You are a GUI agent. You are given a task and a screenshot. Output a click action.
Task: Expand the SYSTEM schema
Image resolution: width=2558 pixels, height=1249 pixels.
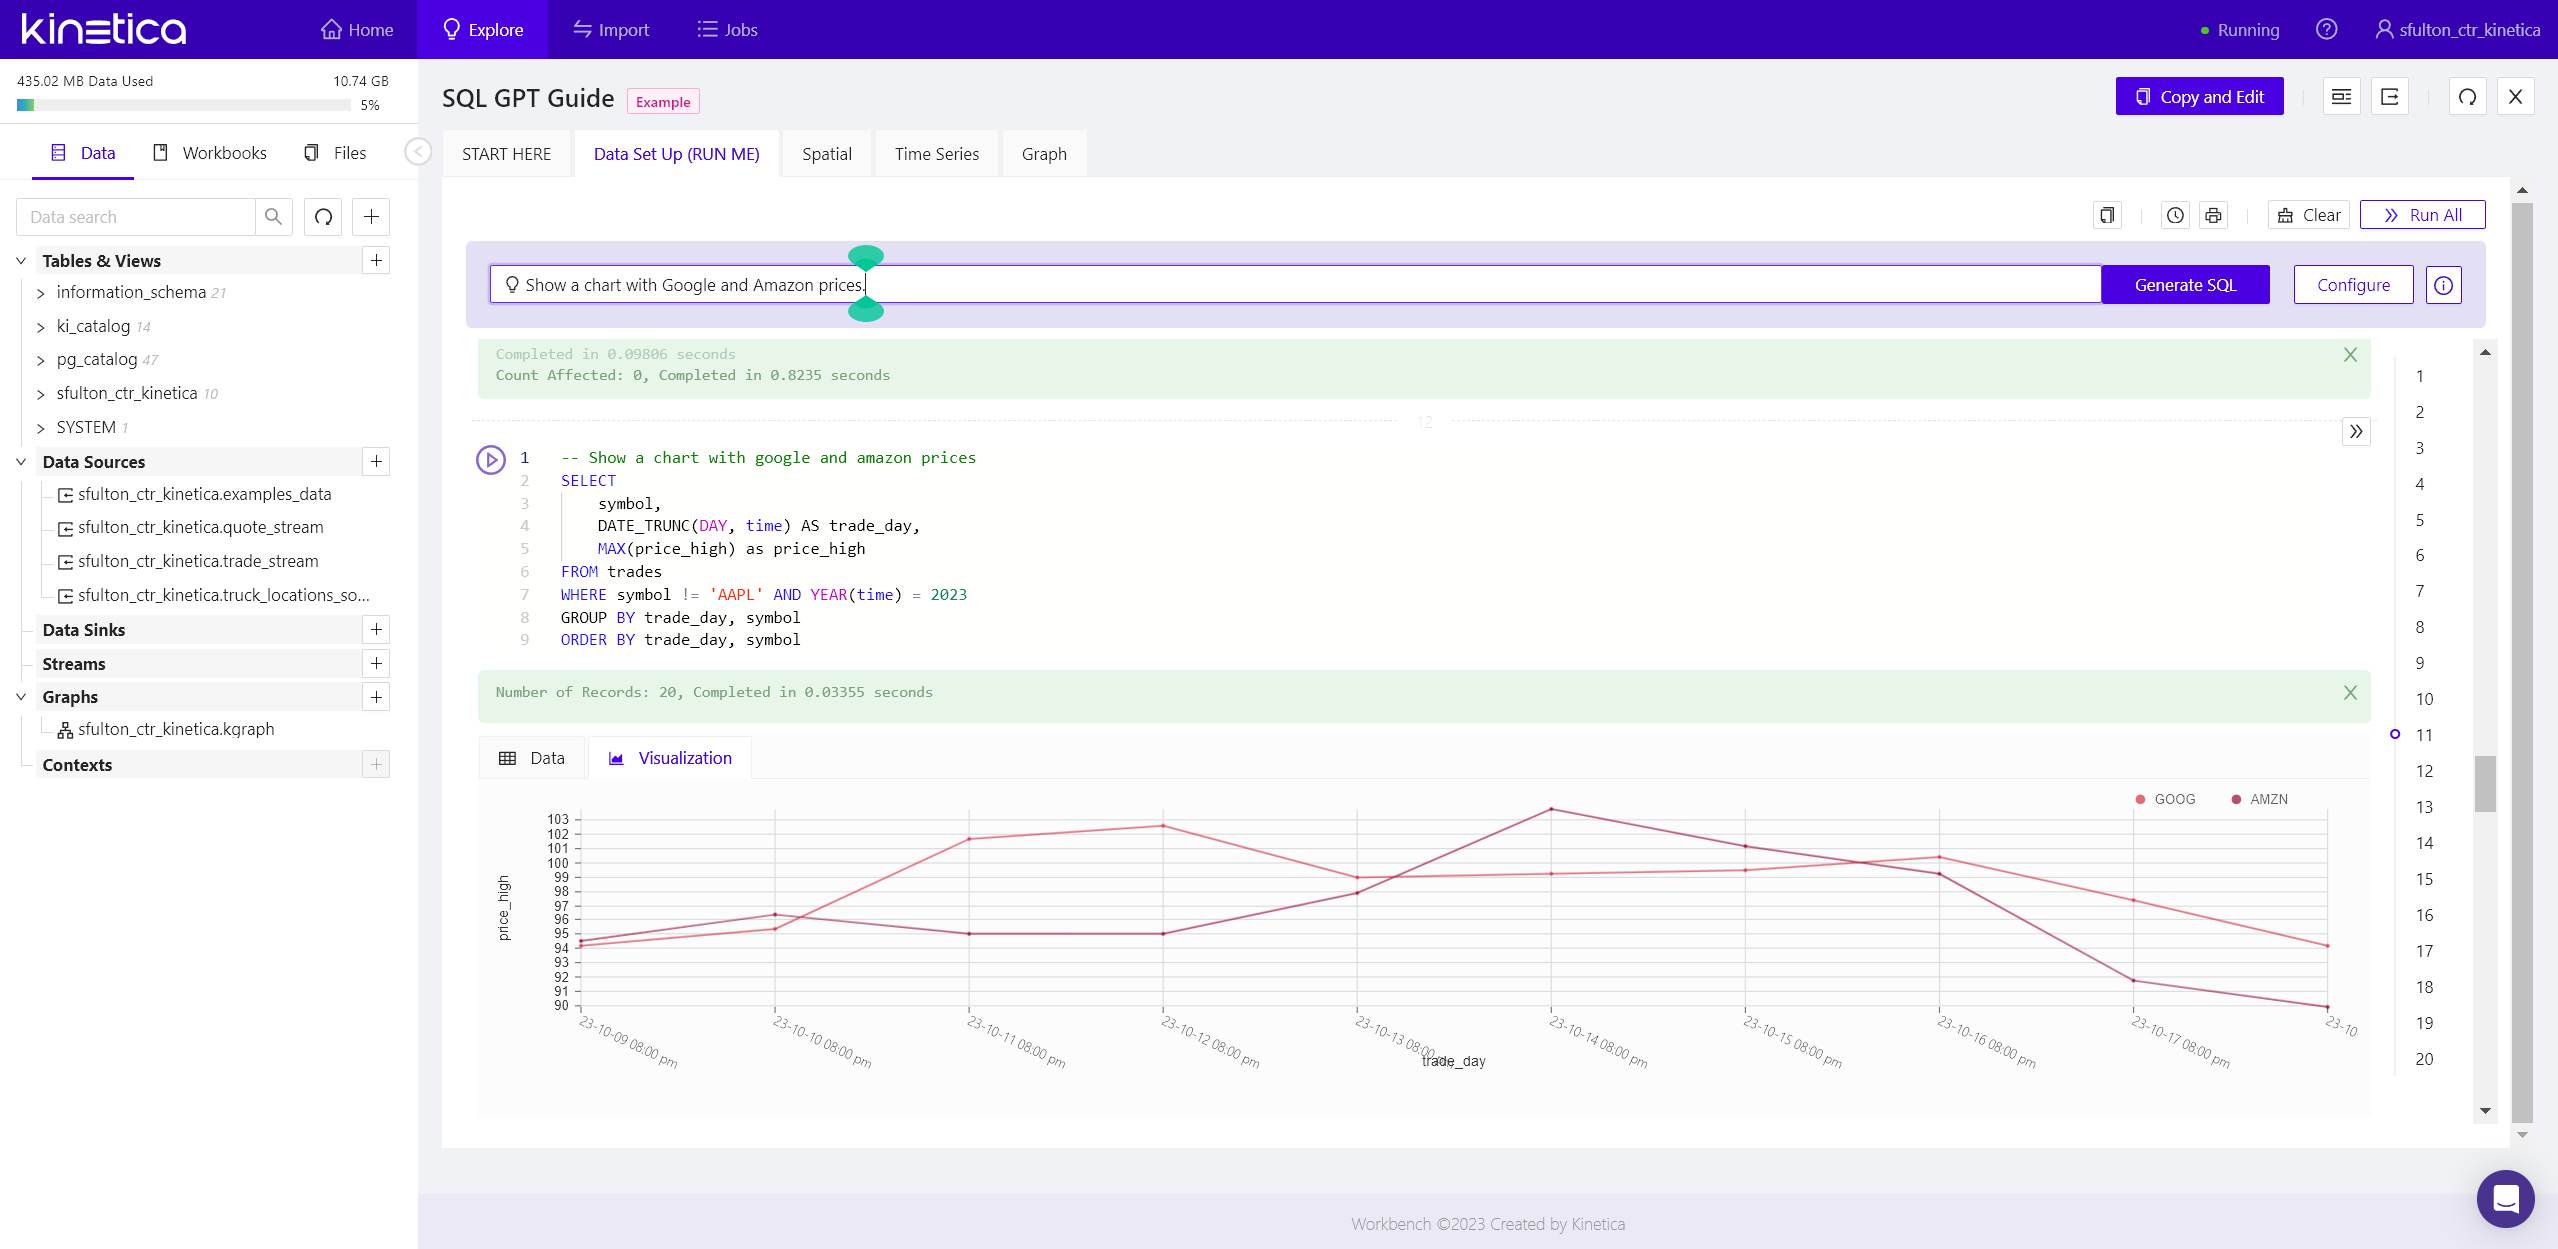(41, 428)
